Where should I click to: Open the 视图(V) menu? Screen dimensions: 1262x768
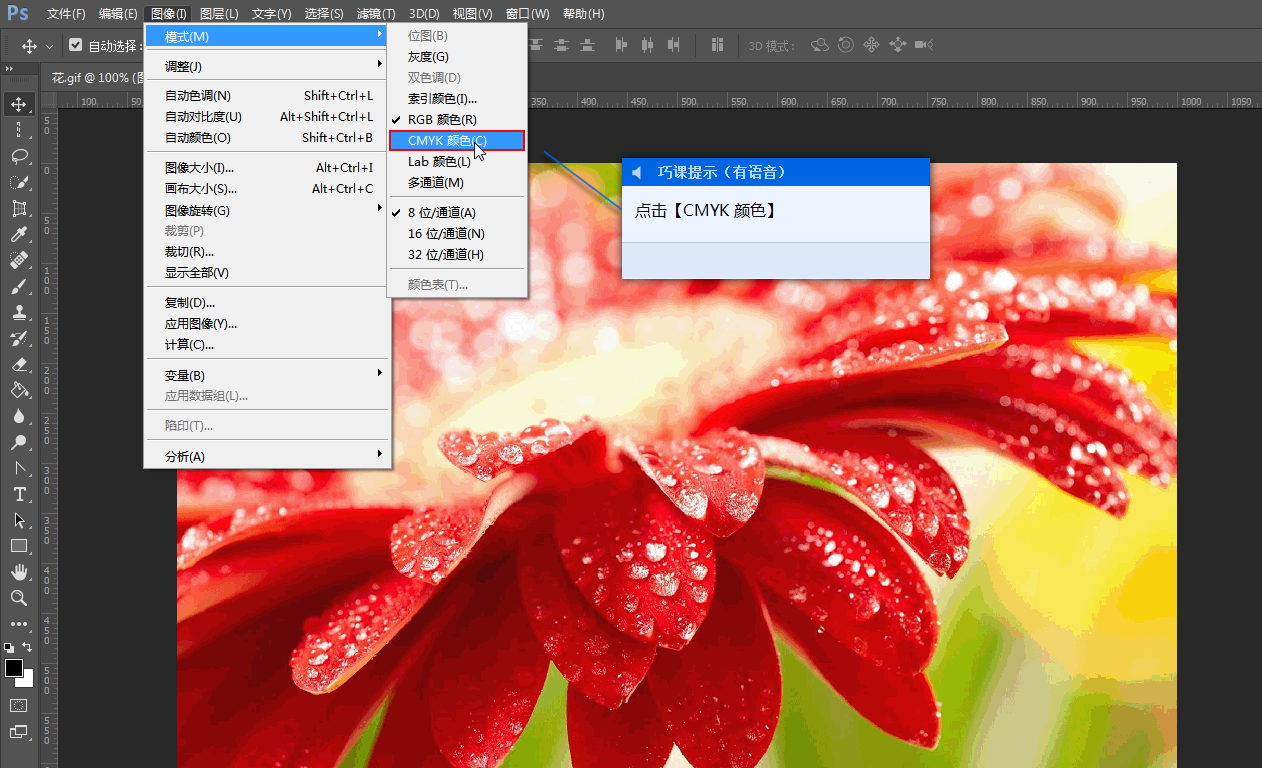click(x=472, y=14)
